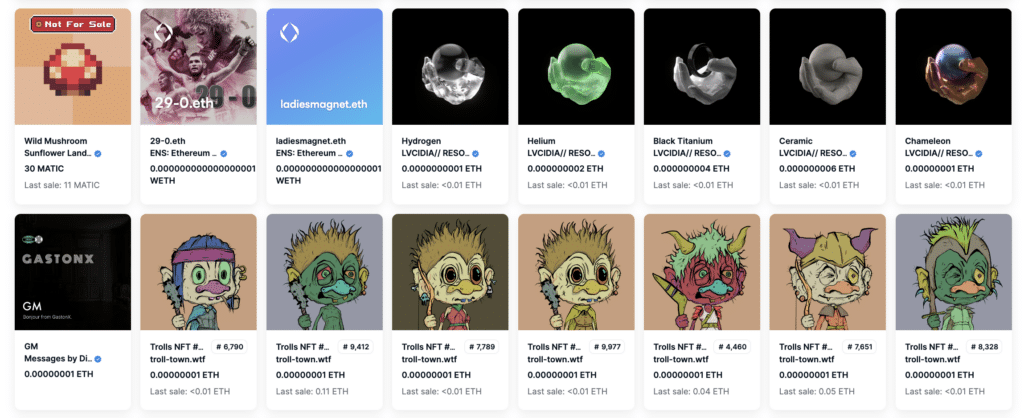1024x418 pixels.
Task: Click the Not For Sale badge on mushroom
Action: click(x=72, y=24)
